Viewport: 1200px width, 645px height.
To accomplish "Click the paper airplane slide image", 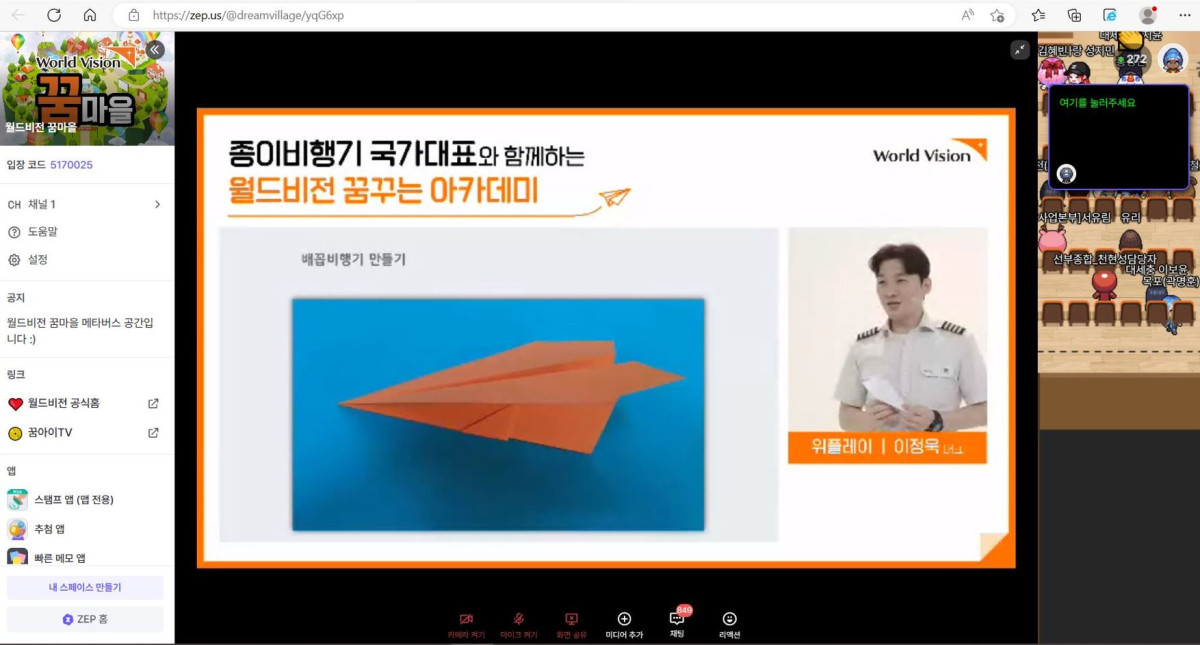I will click(x=498, y=414).
